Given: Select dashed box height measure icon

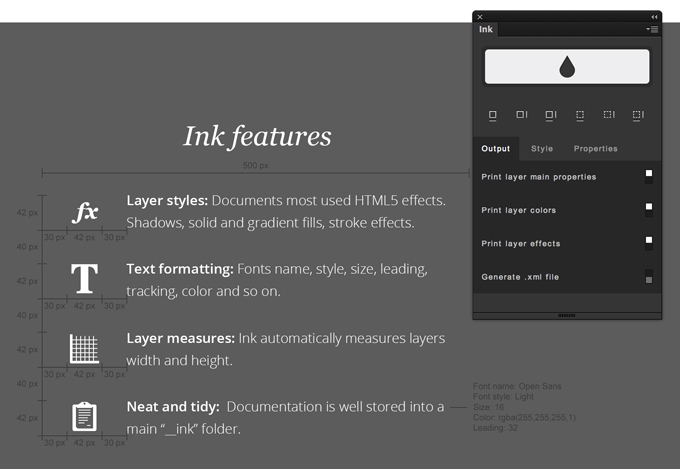Looking at the screenshot, I should (609, 115).
